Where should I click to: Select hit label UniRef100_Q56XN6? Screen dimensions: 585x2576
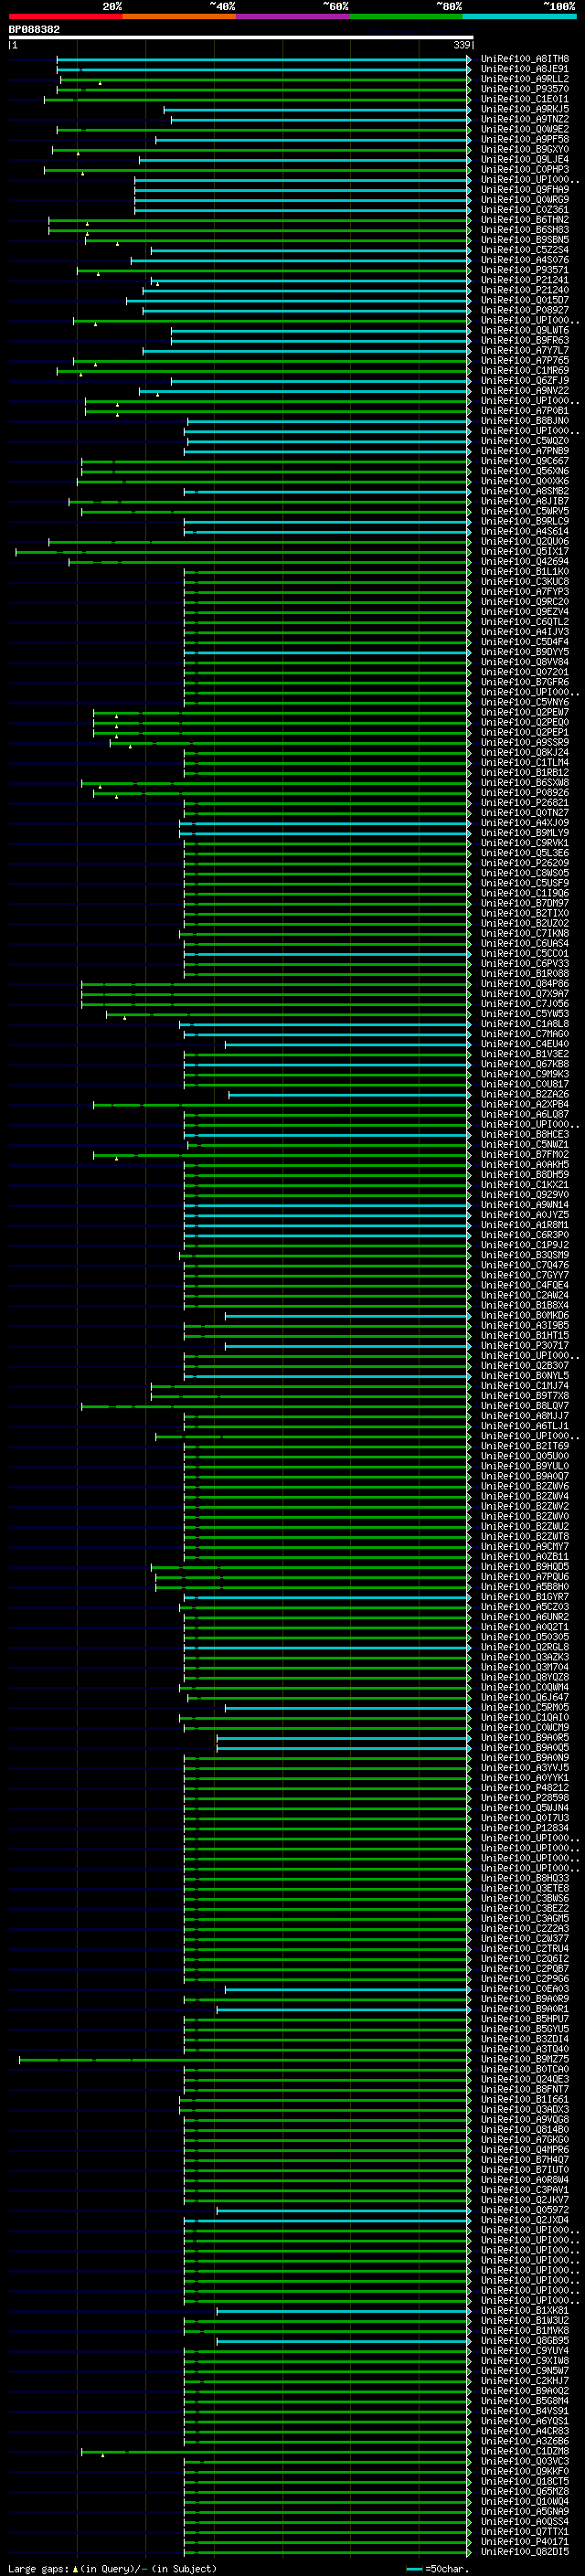pos(524,471)
